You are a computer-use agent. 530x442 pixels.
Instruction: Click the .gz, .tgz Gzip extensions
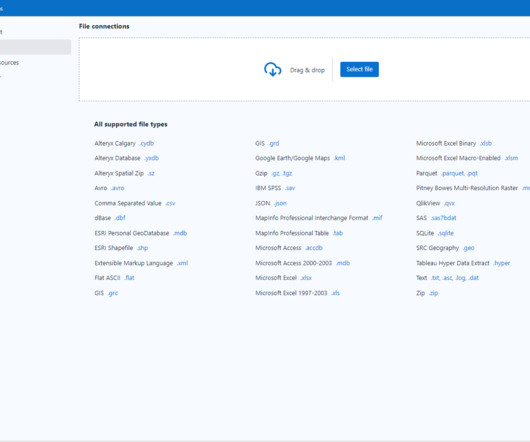tap(282, 173)
